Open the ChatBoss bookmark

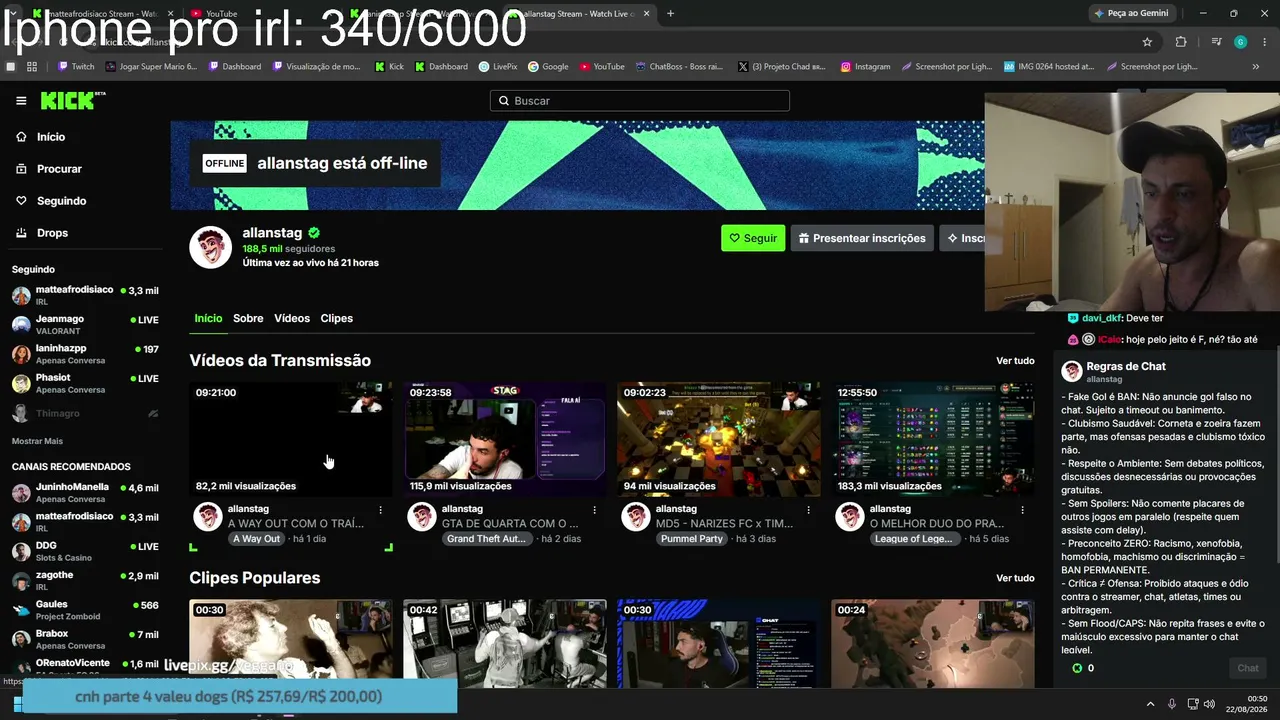678,67
